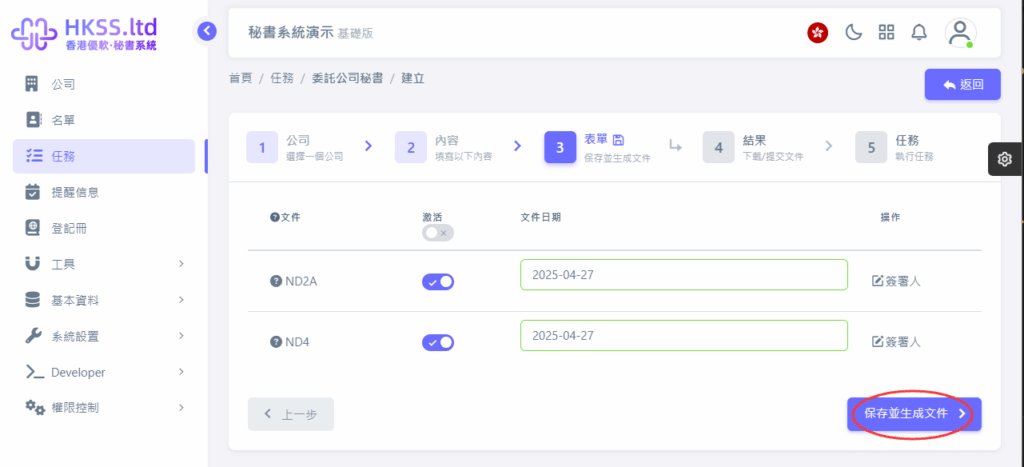Click the help icon beside ND4
Image resolution: width=1024 pixels, height=467 pixels.
pos(276,342)
